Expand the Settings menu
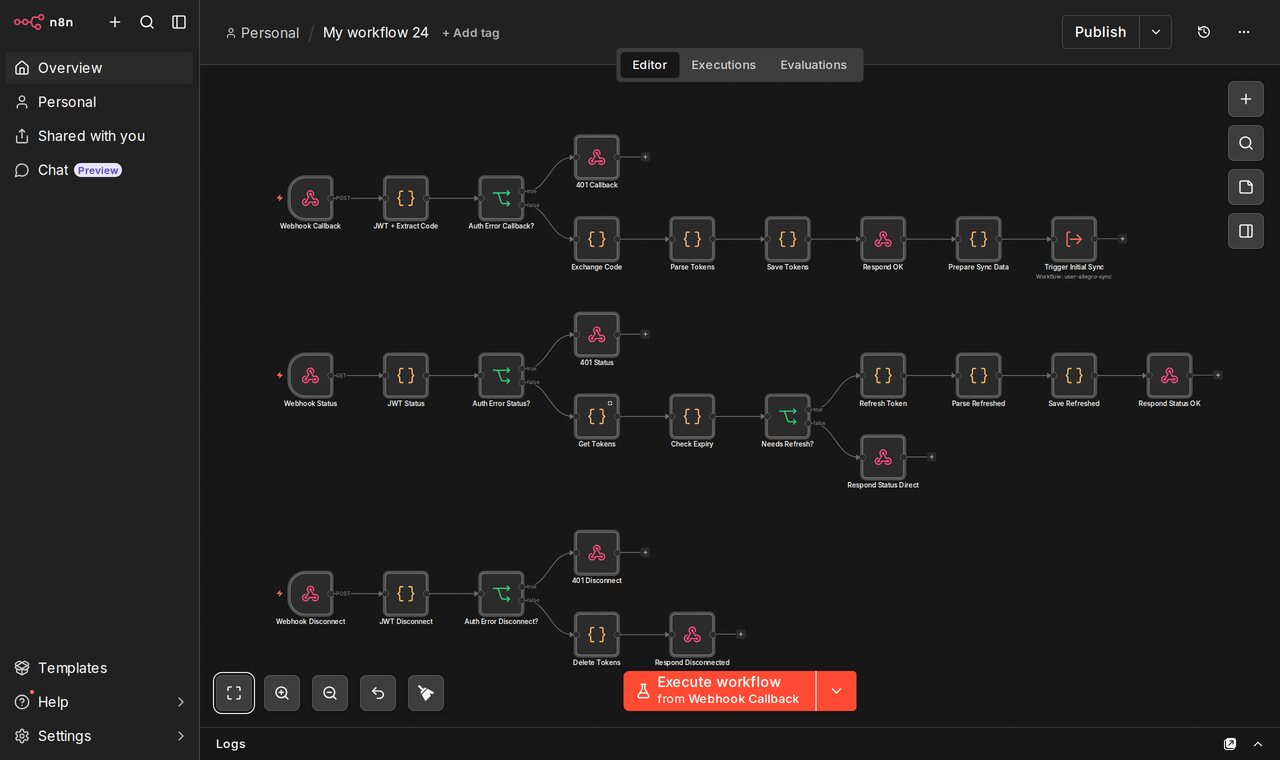 99,736
